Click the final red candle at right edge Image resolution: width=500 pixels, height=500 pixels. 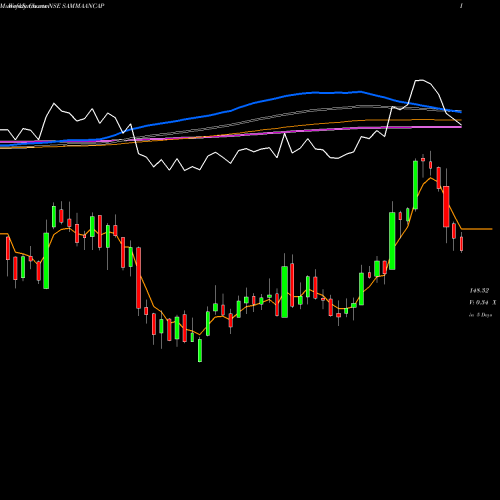pos(462,243)
